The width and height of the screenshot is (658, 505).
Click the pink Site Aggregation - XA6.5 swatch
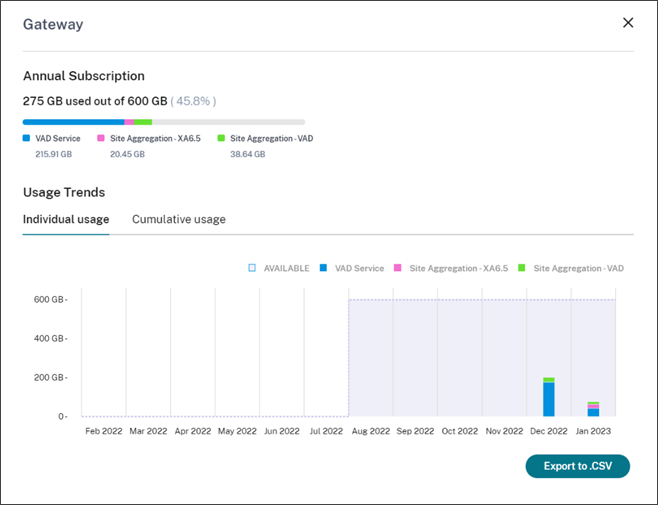tap(101, 139)
